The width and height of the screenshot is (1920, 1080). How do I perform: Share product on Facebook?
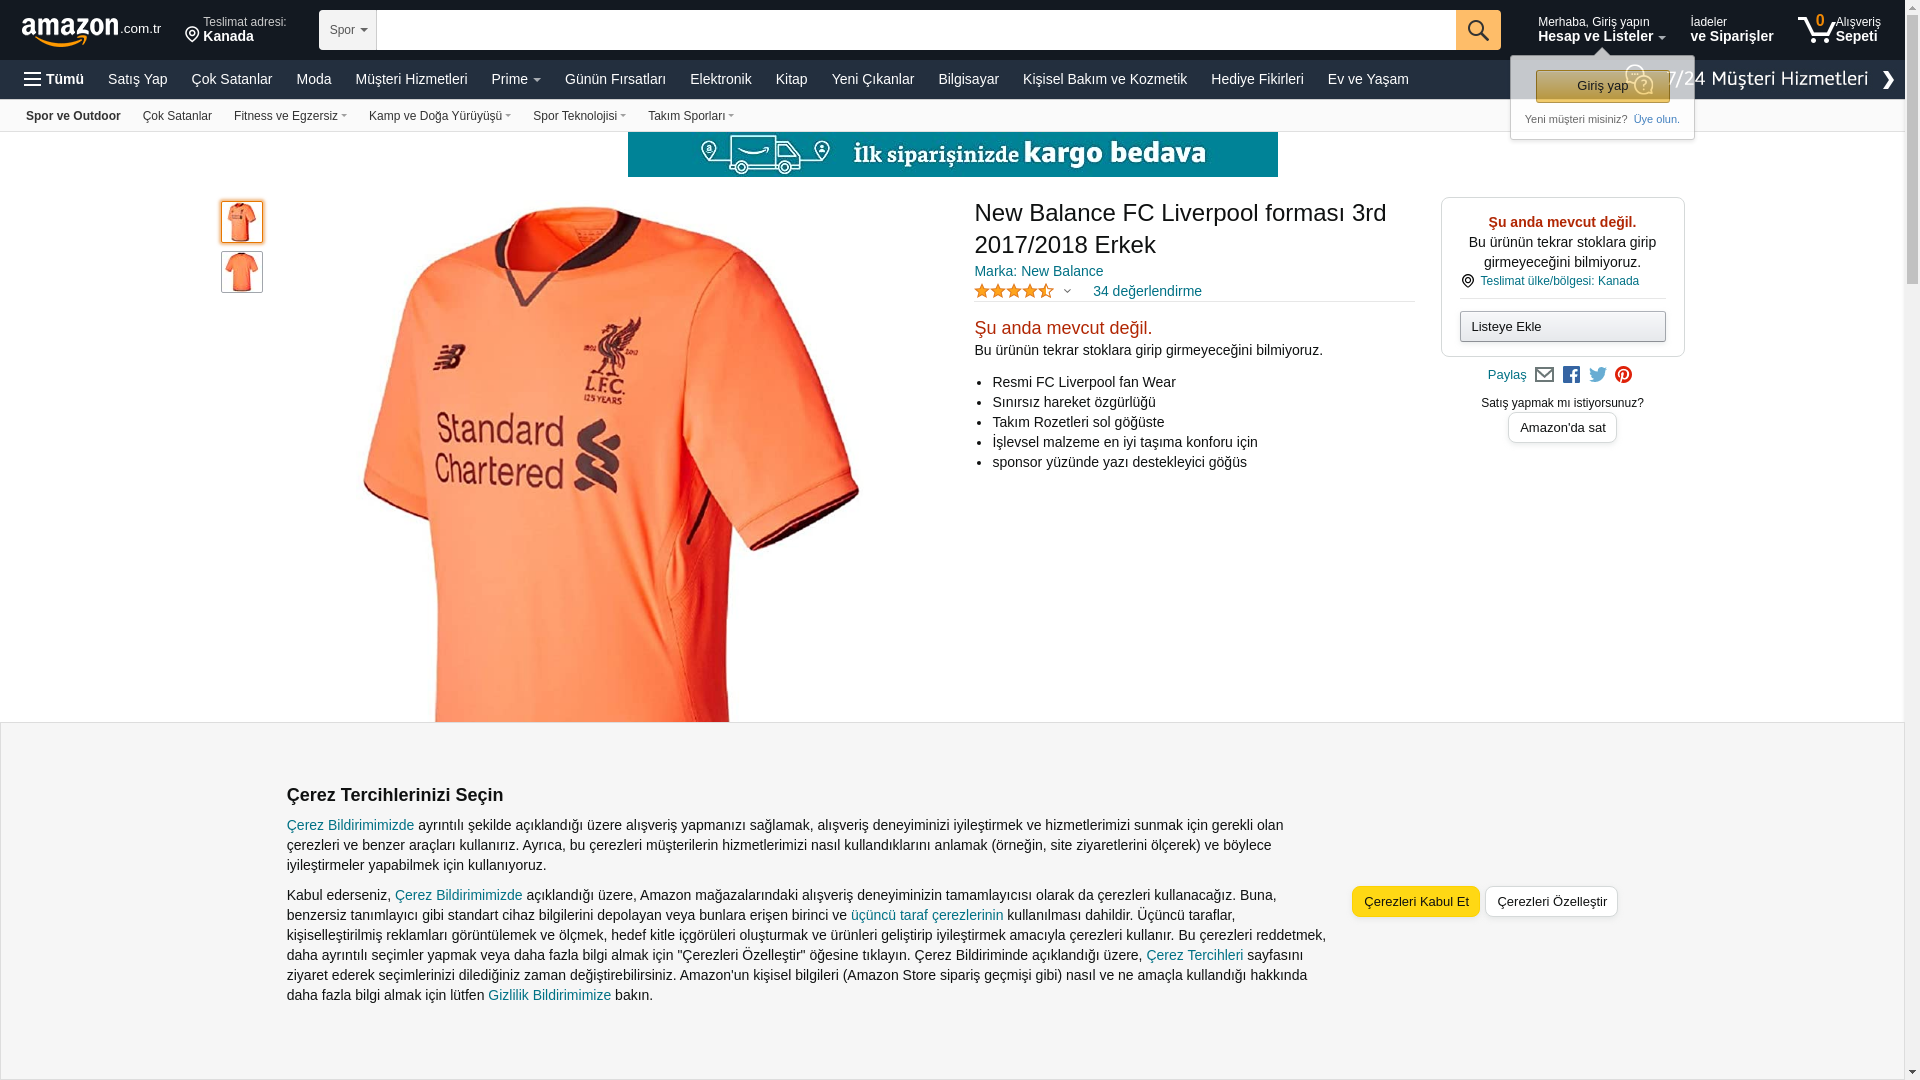1571,375
